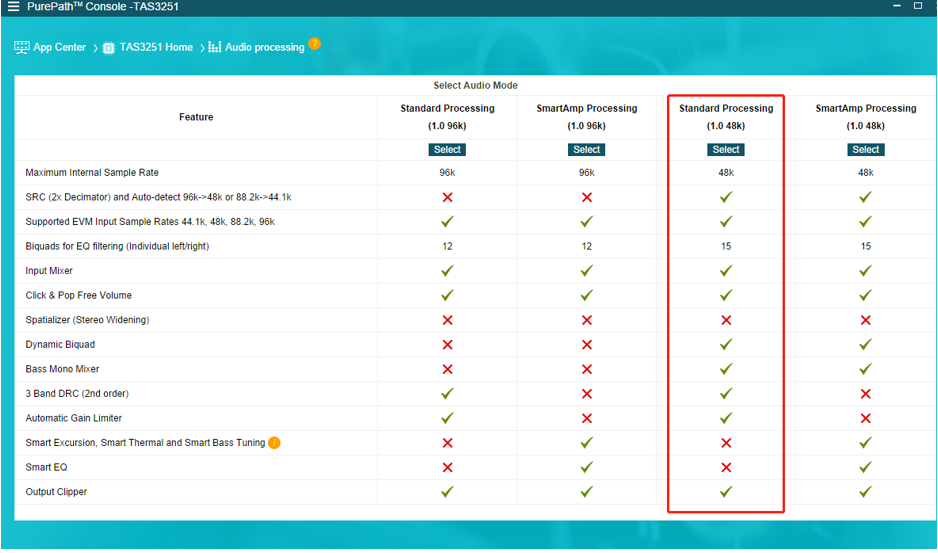Click Click & Pop Free Volume check under Standard 48k

(x=726, y=296)
